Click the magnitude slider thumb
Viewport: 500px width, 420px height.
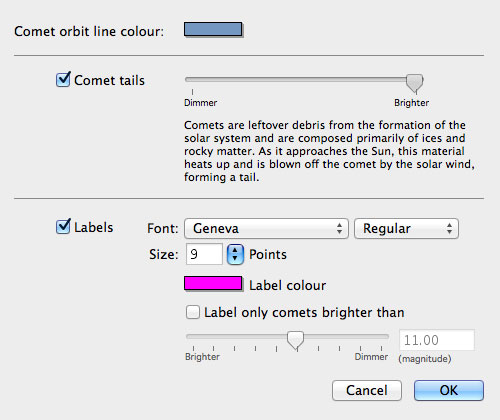[296, 340]
